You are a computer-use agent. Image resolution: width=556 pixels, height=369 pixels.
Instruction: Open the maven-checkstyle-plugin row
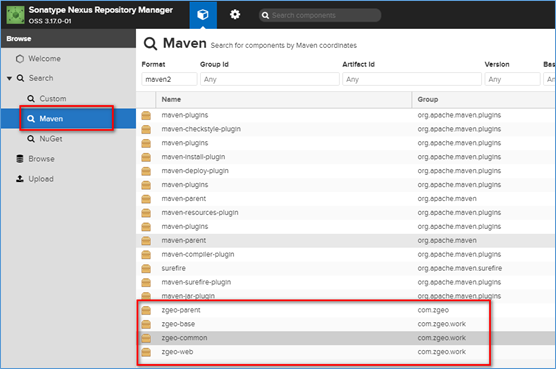coord(346,129)
